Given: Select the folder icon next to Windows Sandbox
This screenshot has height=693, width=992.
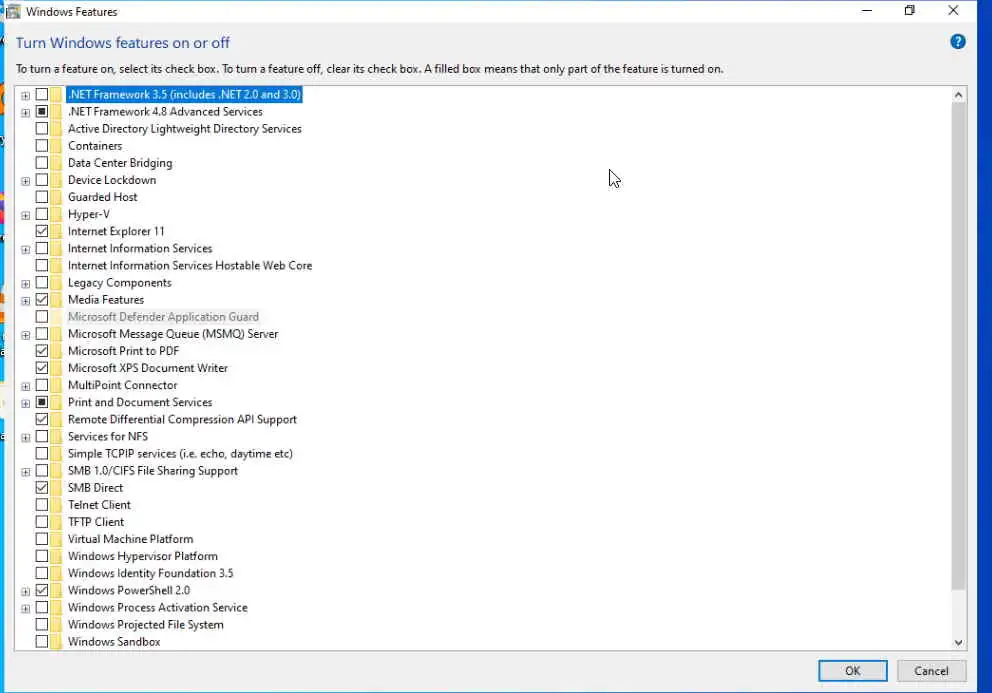Looking at the screenshot, I should pyautogui.click(x=56, y=641).
